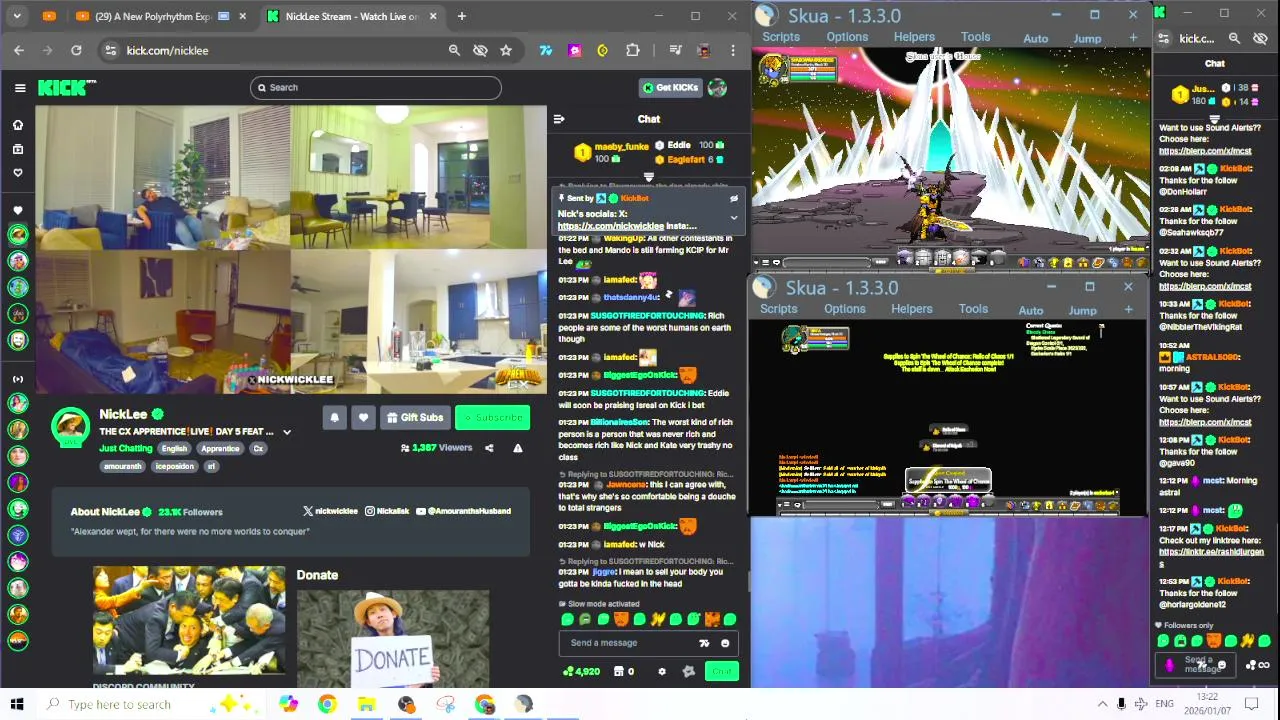Open Tools menu in bottom Skua window
Viewport: 1280px width, 720px height.
click(973, 309)
